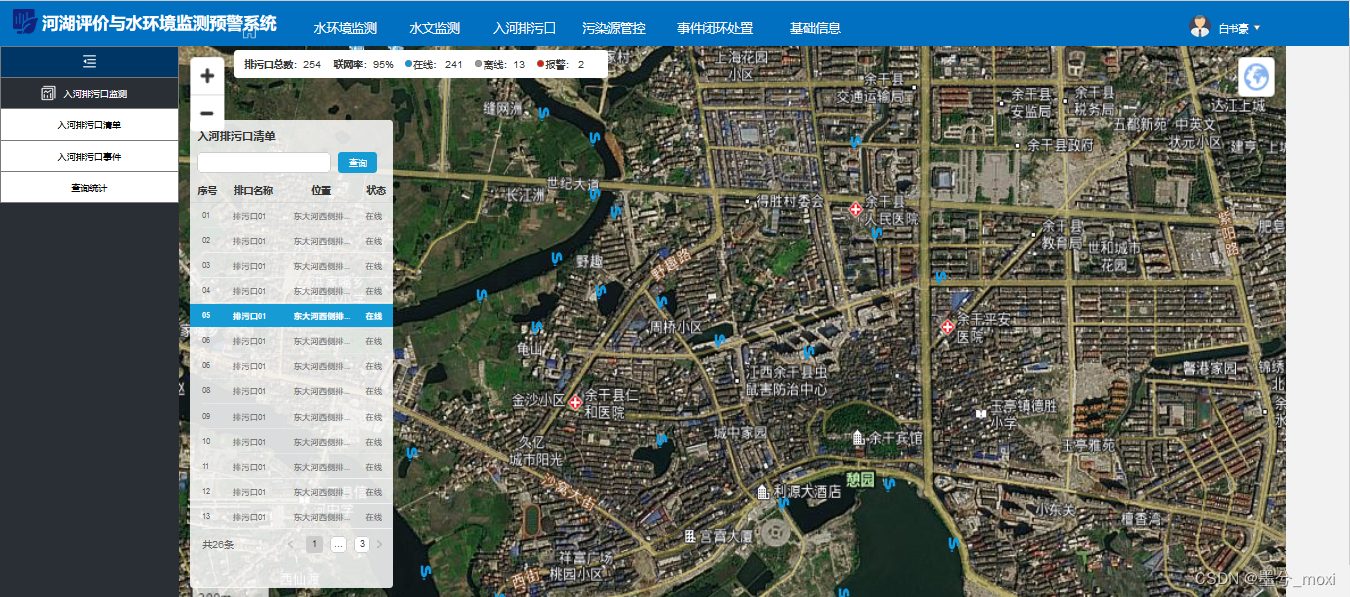Click the user avatar icon

coord(1200,27)
